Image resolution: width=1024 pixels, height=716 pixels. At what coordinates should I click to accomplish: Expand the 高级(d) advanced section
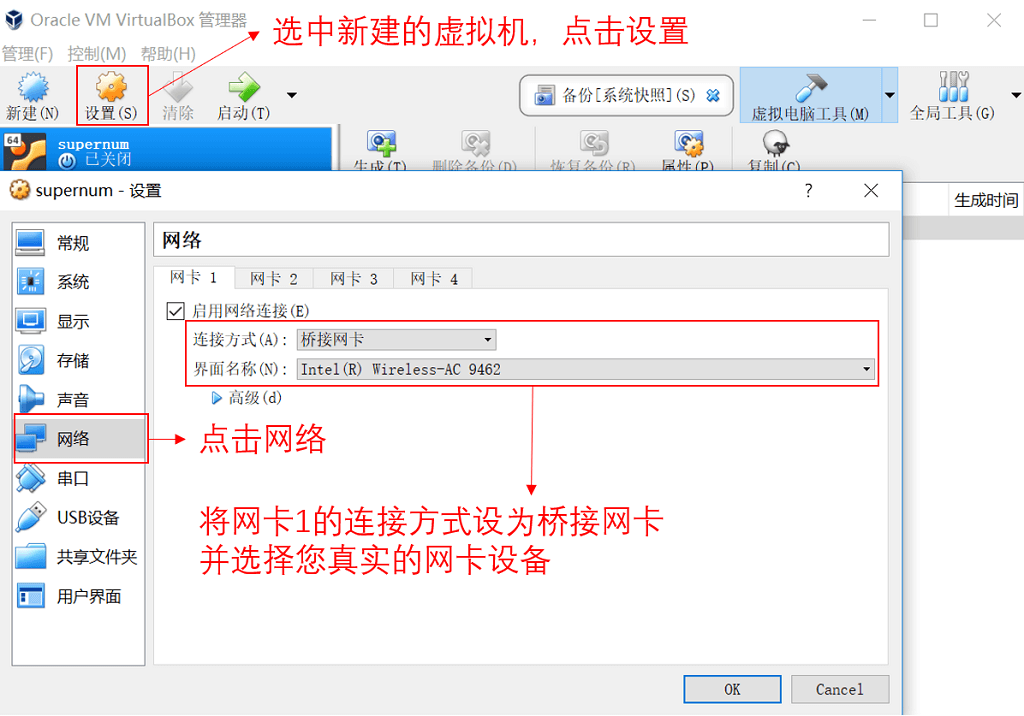[x=247, y=398]
